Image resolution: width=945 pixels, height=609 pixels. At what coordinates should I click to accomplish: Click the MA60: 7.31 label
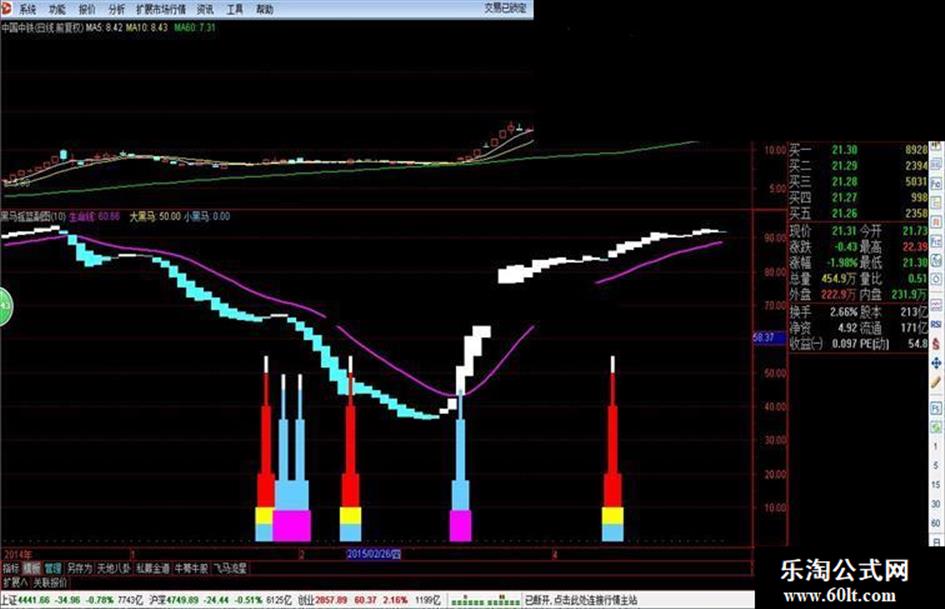point(195,28)
